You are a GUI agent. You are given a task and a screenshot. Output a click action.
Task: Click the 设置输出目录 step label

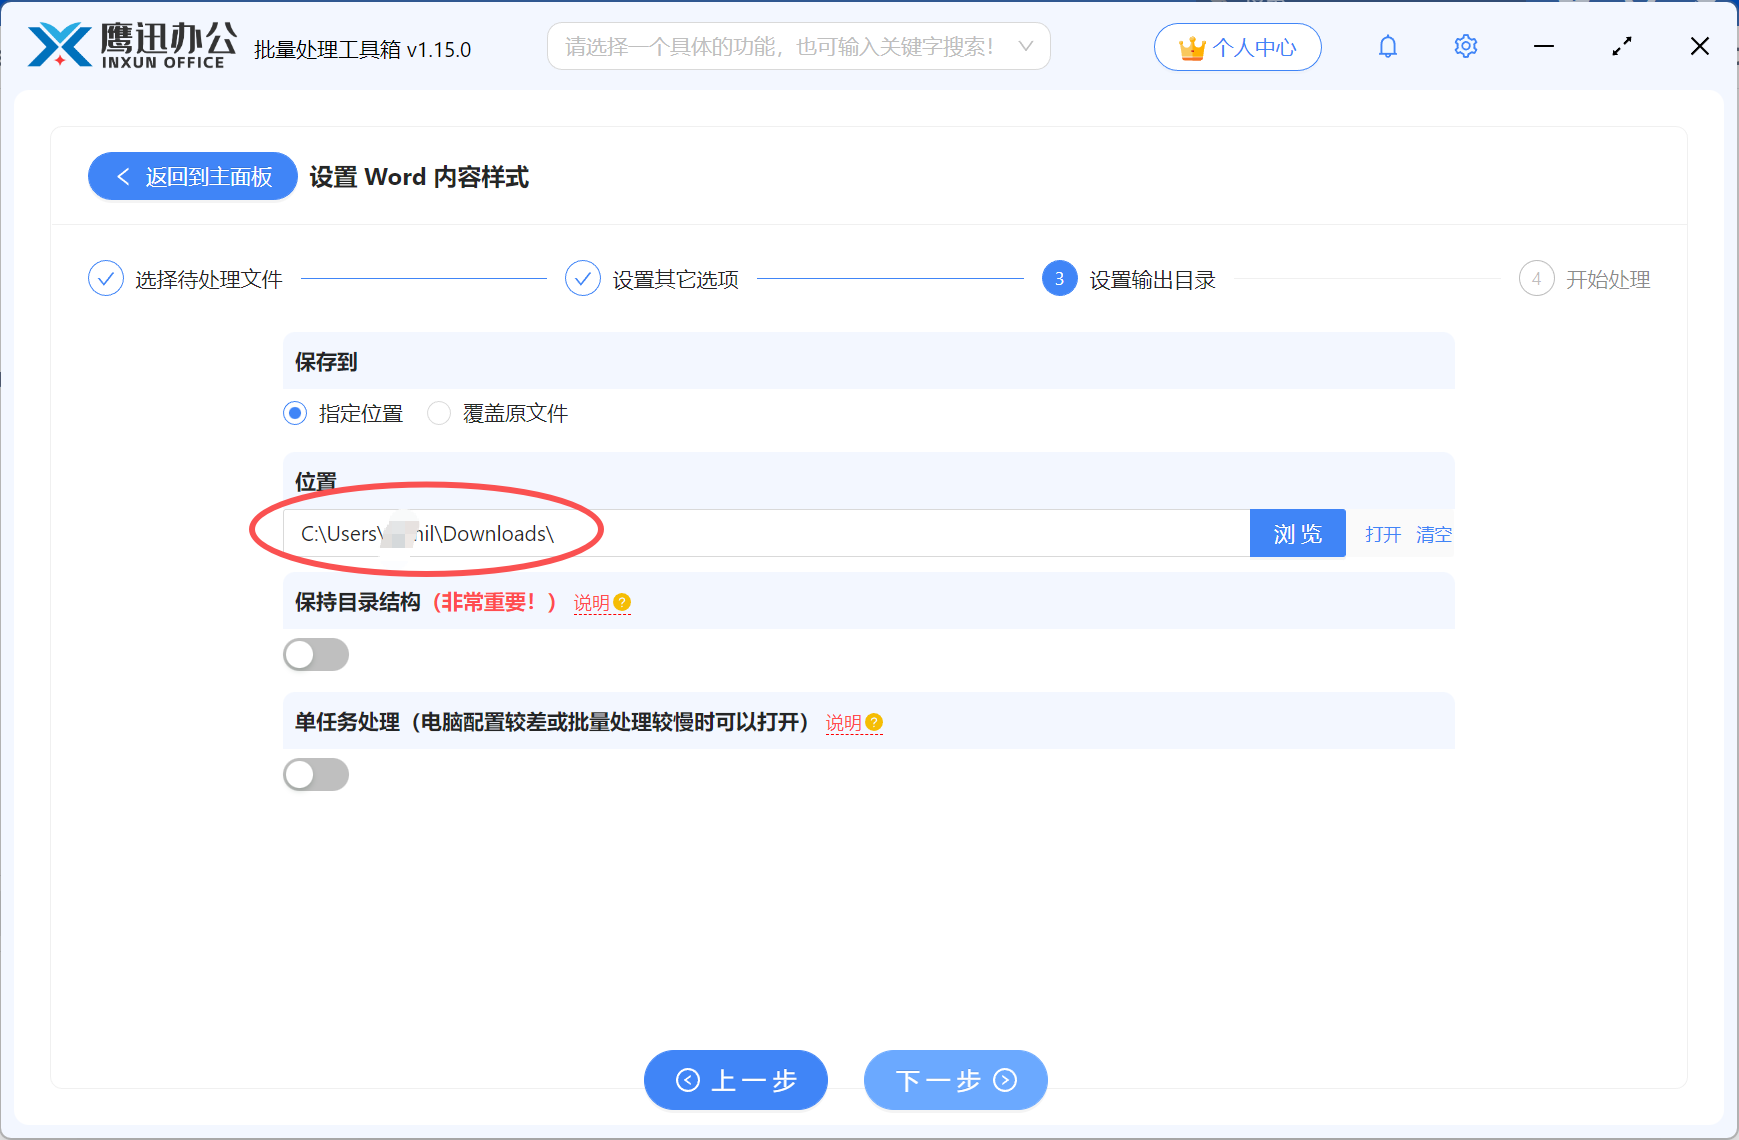(x=1153, y=280)
